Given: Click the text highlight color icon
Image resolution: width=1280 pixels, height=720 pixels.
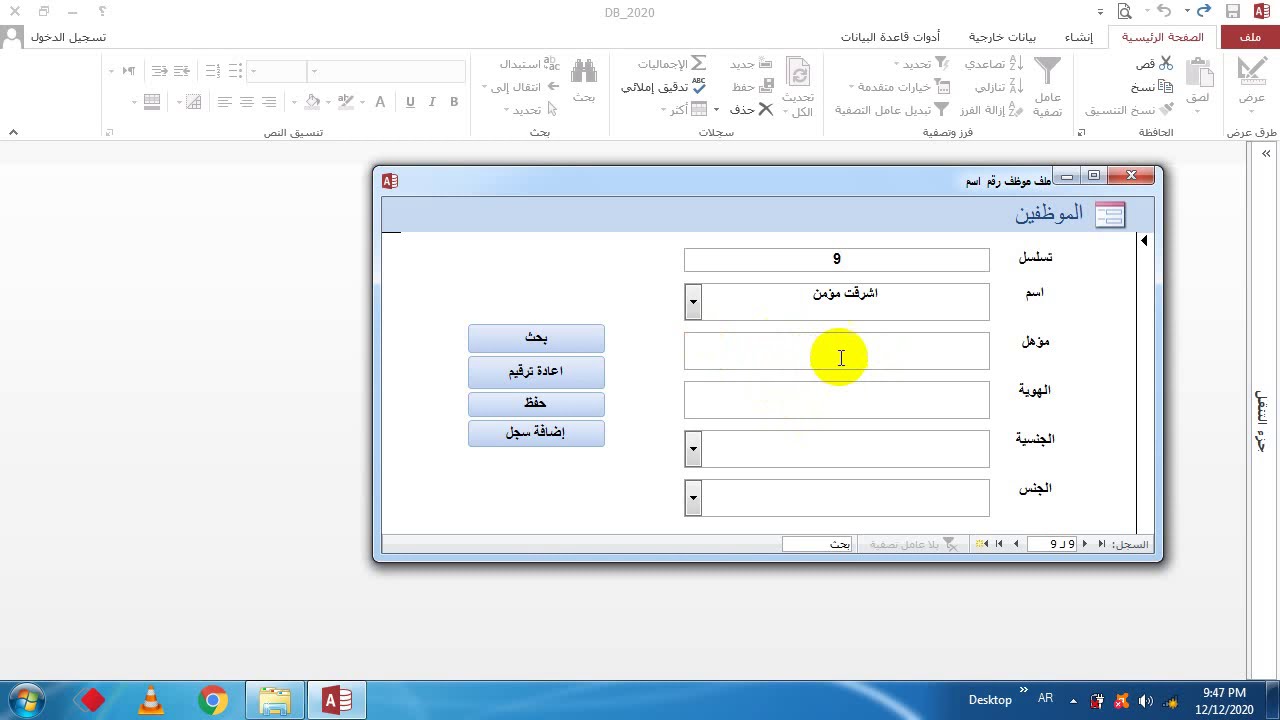Looking at the screenshot, I should [346, 102].
